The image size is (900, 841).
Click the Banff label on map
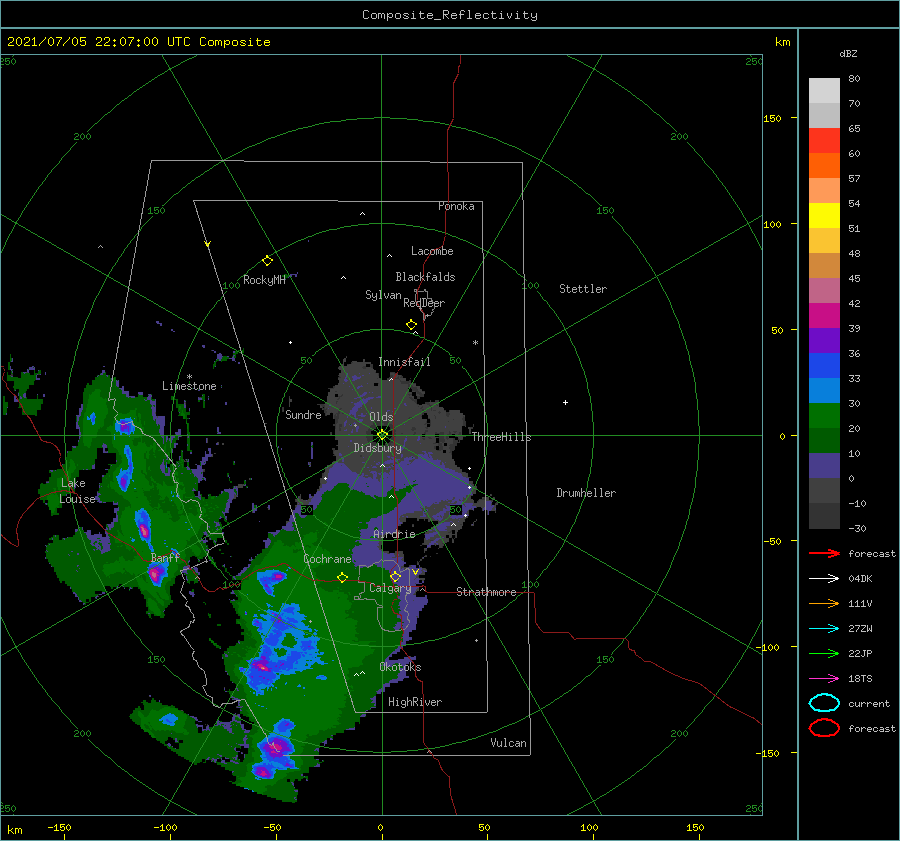pyautogui.click(x=165, y=557)
